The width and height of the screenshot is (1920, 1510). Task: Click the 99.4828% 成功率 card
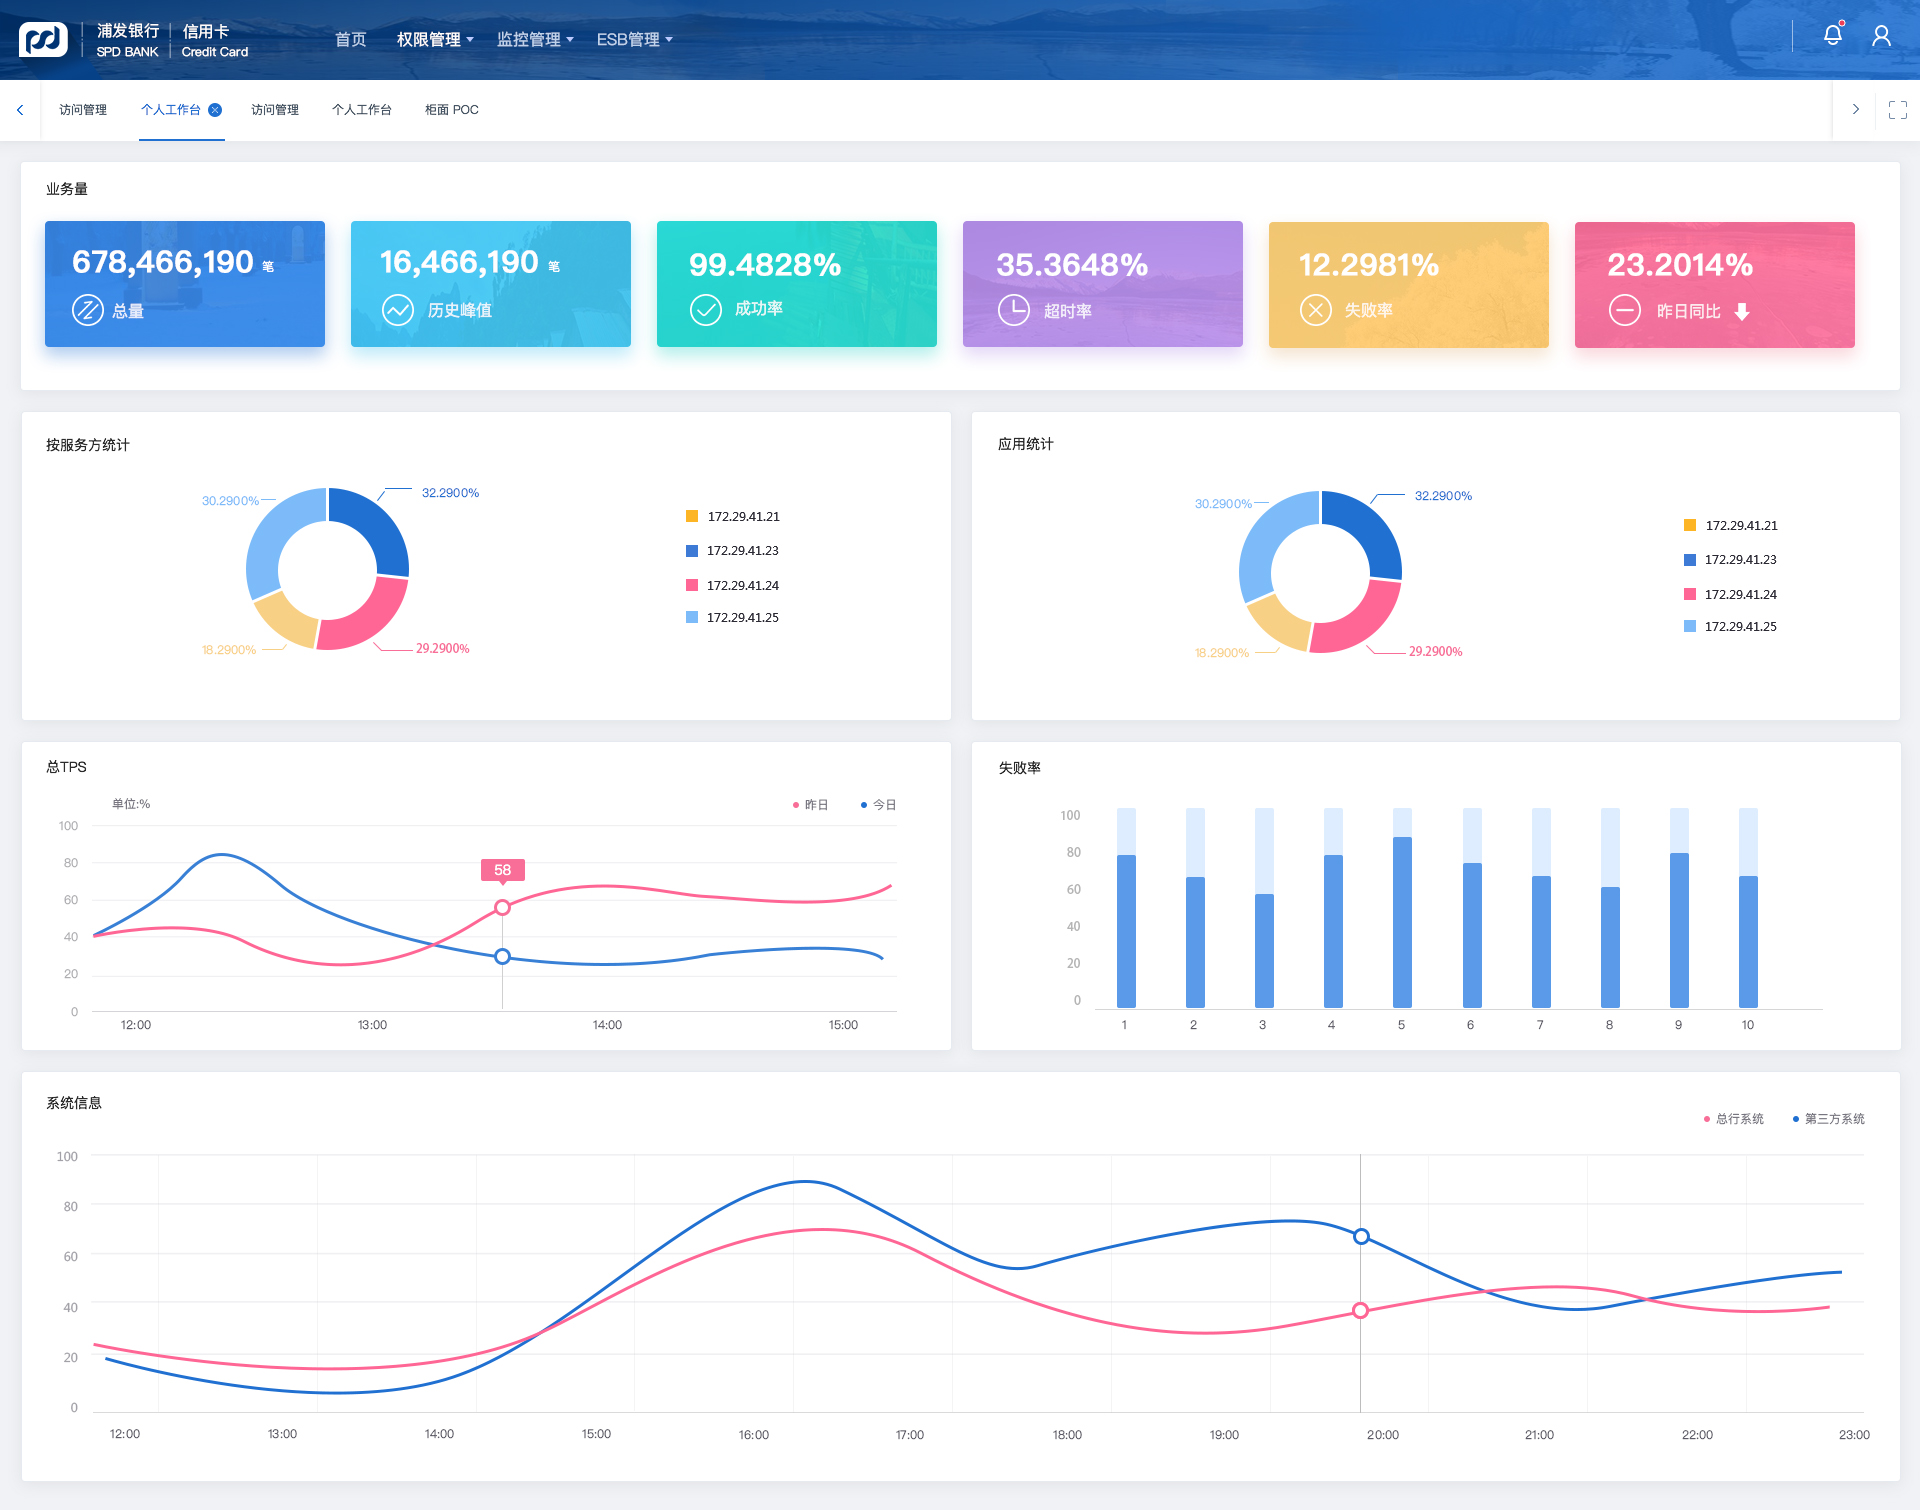[797, 284]
